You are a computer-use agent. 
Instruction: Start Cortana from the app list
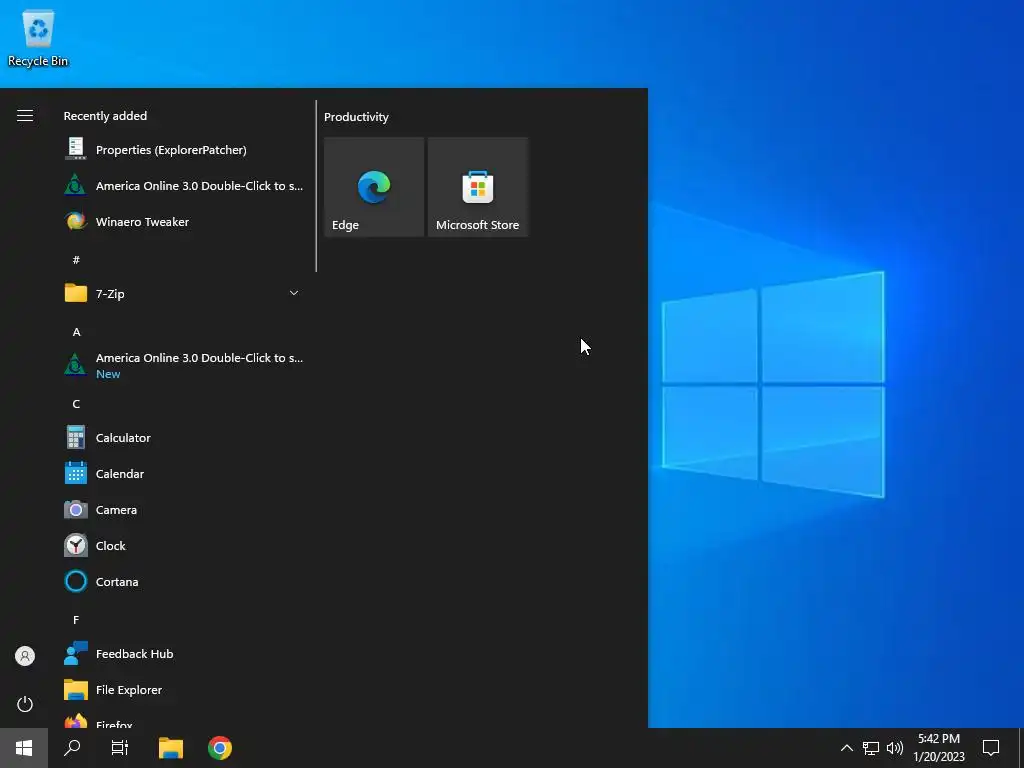tap(183, 581)
